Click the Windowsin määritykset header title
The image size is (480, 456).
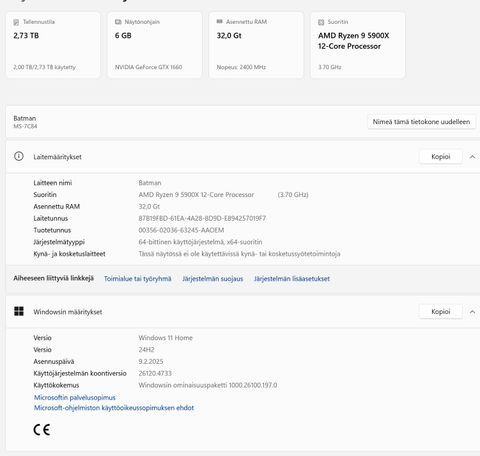tap(68, 312)
